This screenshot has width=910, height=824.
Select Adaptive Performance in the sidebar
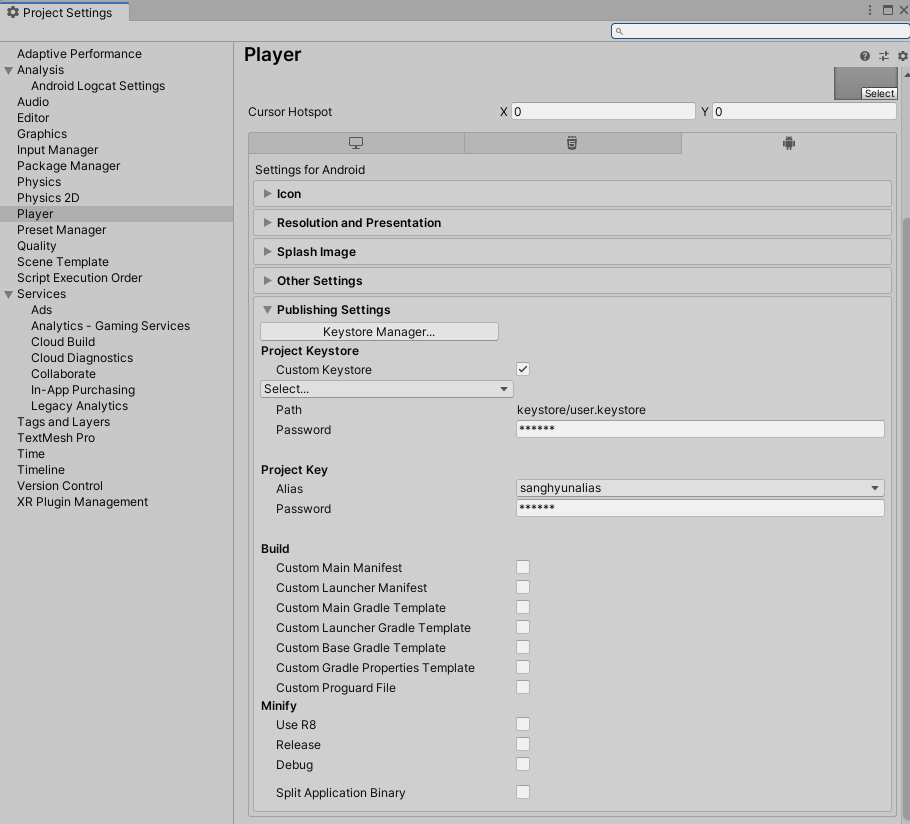click(x=80, y=54)
